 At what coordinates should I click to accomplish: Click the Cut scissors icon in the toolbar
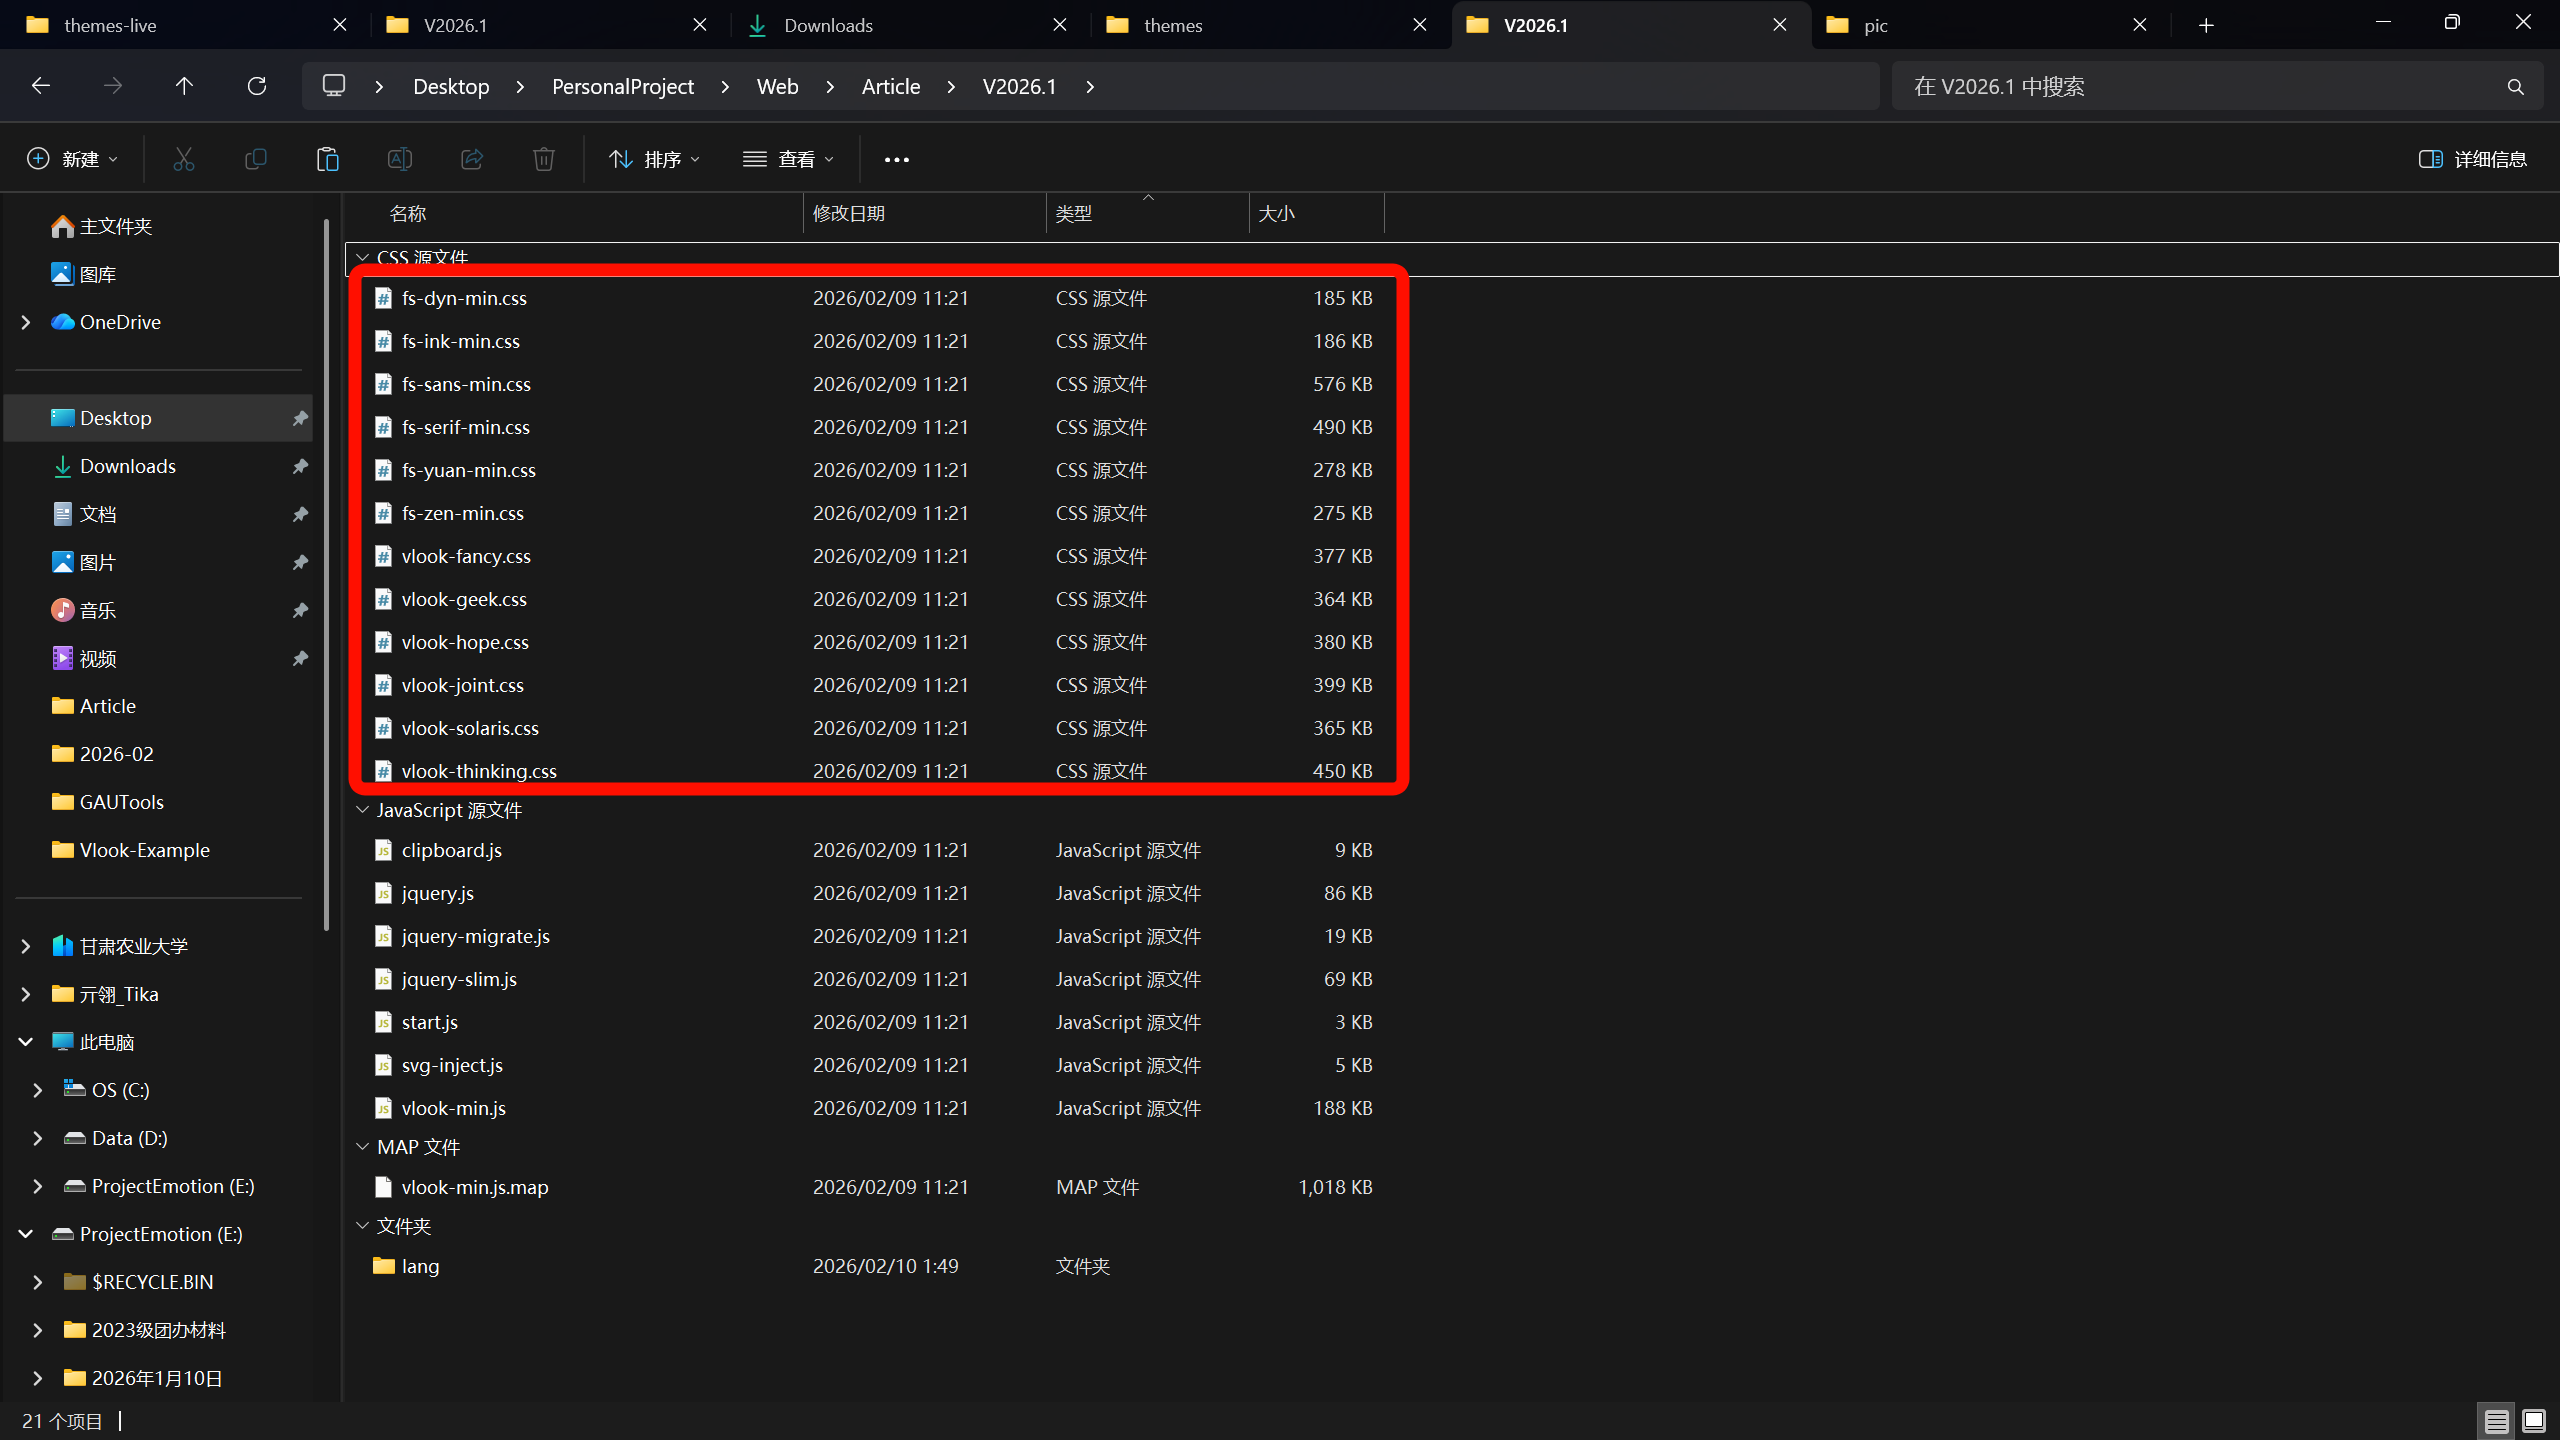tap(183, 159)
